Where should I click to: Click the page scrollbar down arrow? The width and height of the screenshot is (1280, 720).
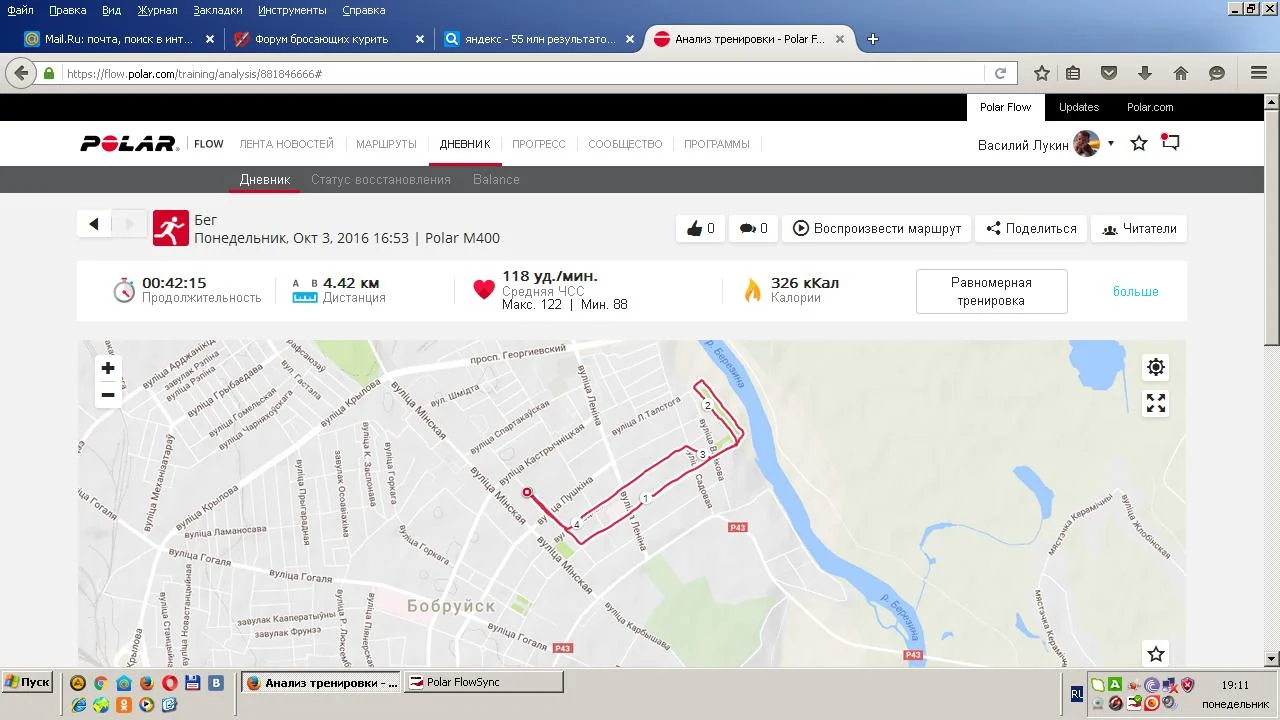(1272, 659)
